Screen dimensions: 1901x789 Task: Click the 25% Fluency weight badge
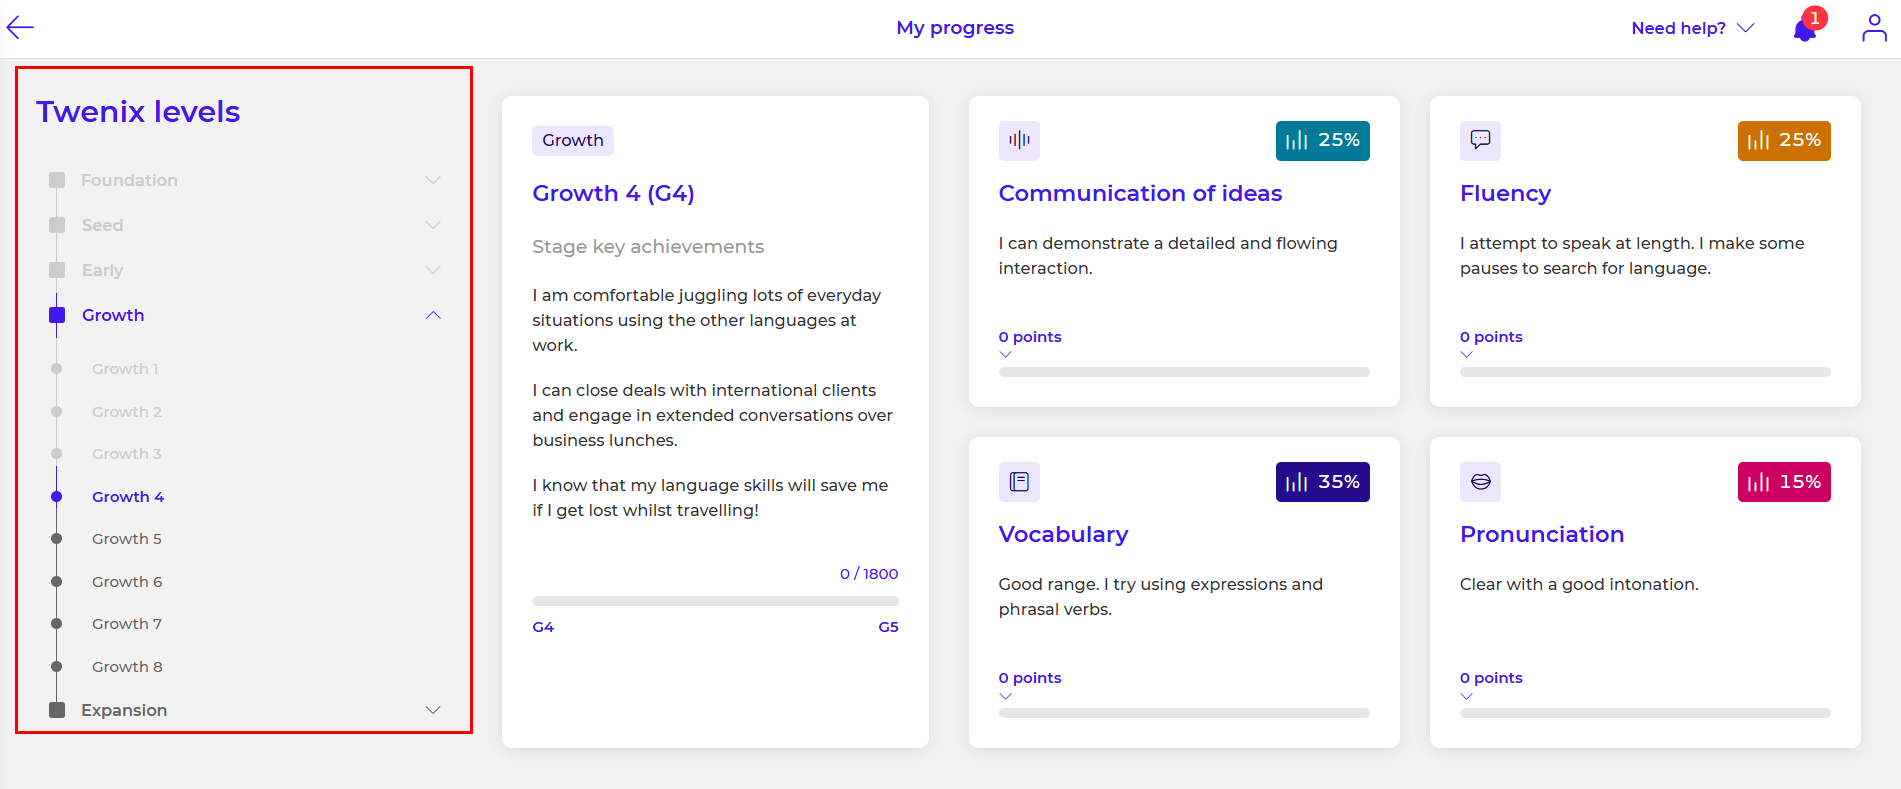1783,141
